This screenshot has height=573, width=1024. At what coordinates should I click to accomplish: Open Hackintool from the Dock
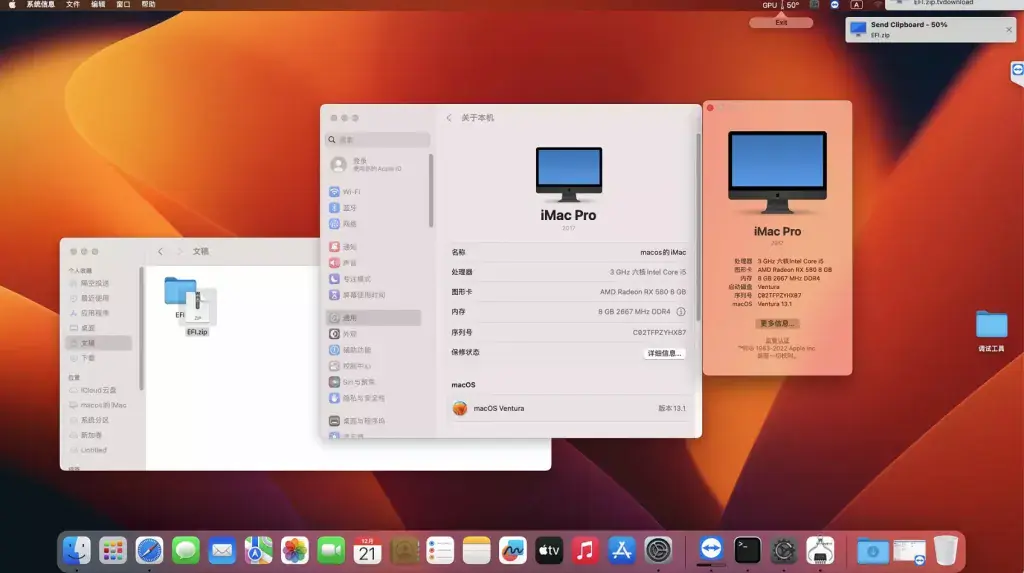tap(820, 550)
